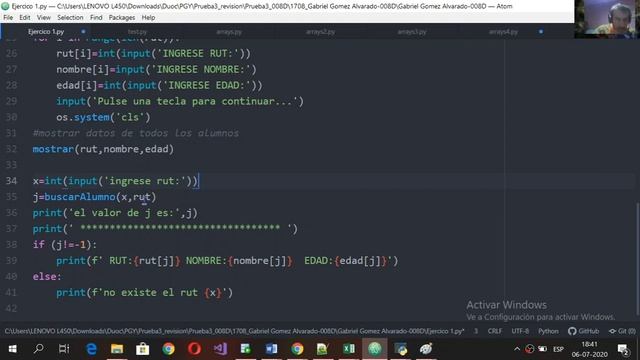Open the Help menu
The width and height of the screenshot is (640, 360).
coord(148,18)
